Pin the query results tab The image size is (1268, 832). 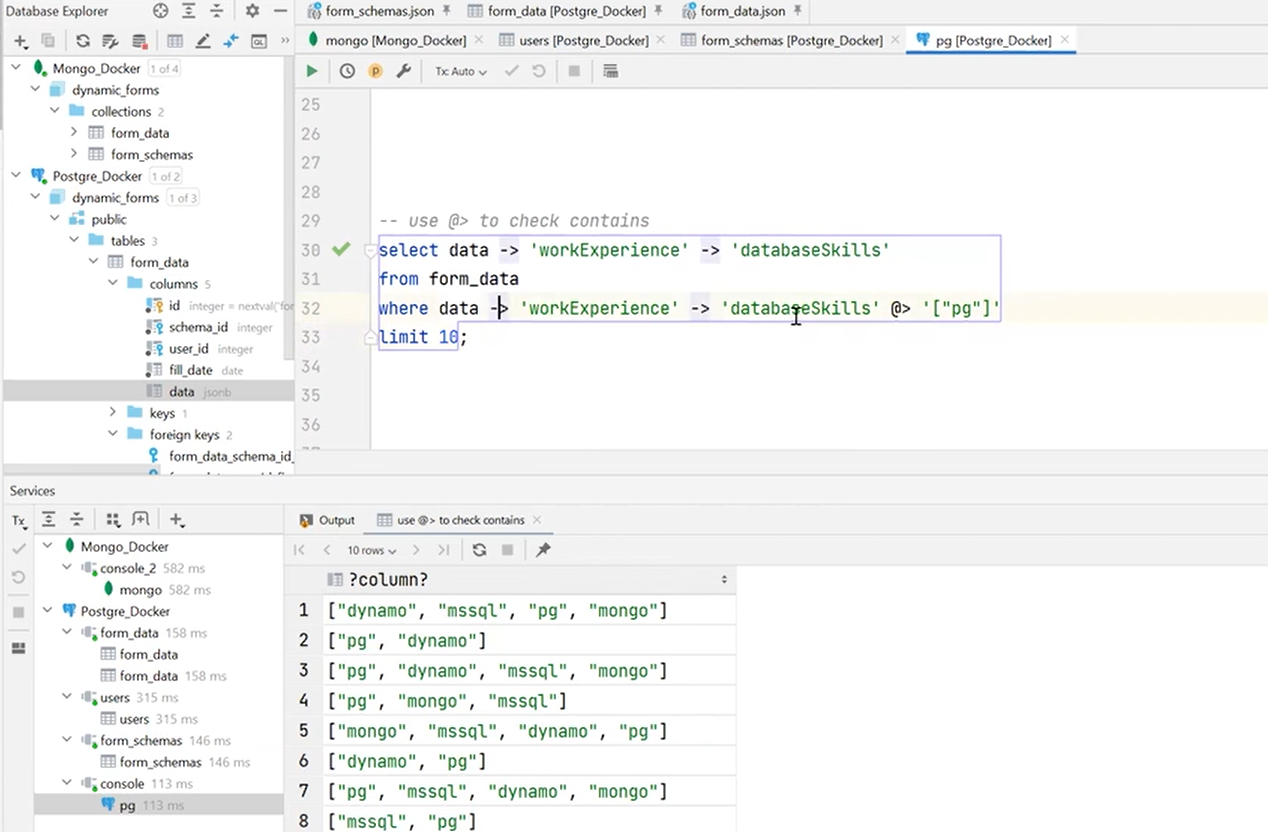click(543, 549)
